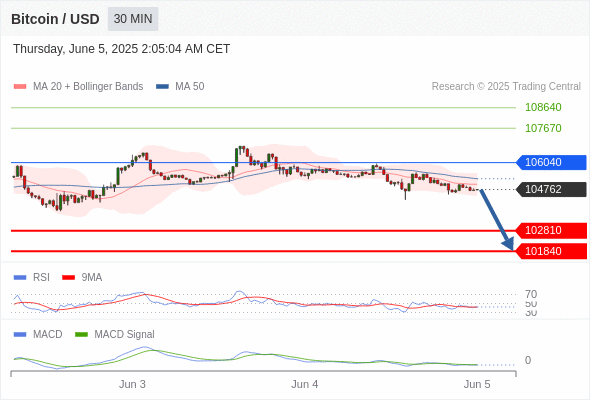Click the 30 MIN timeframe badge
590x400 pixels.
coord(133,19)
